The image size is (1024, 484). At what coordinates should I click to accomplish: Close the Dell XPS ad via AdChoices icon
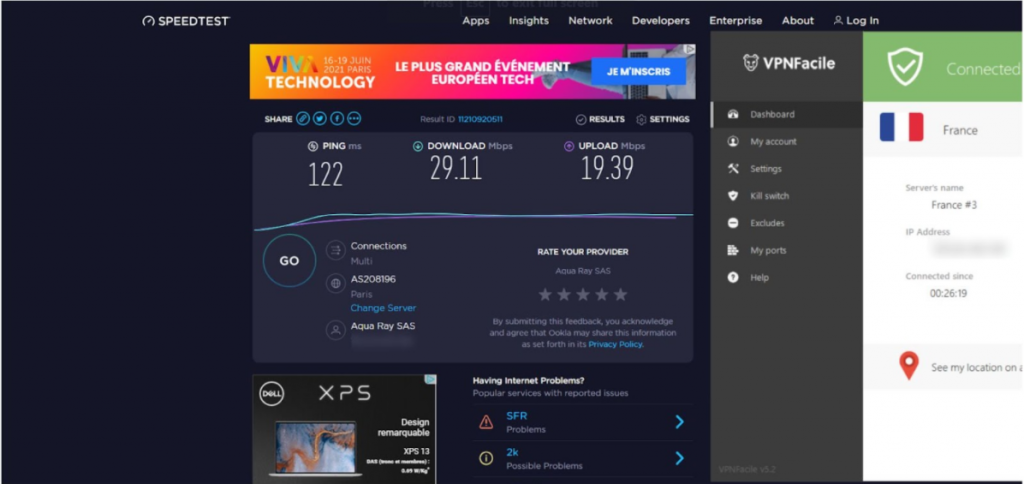click(x=430, y=379)
